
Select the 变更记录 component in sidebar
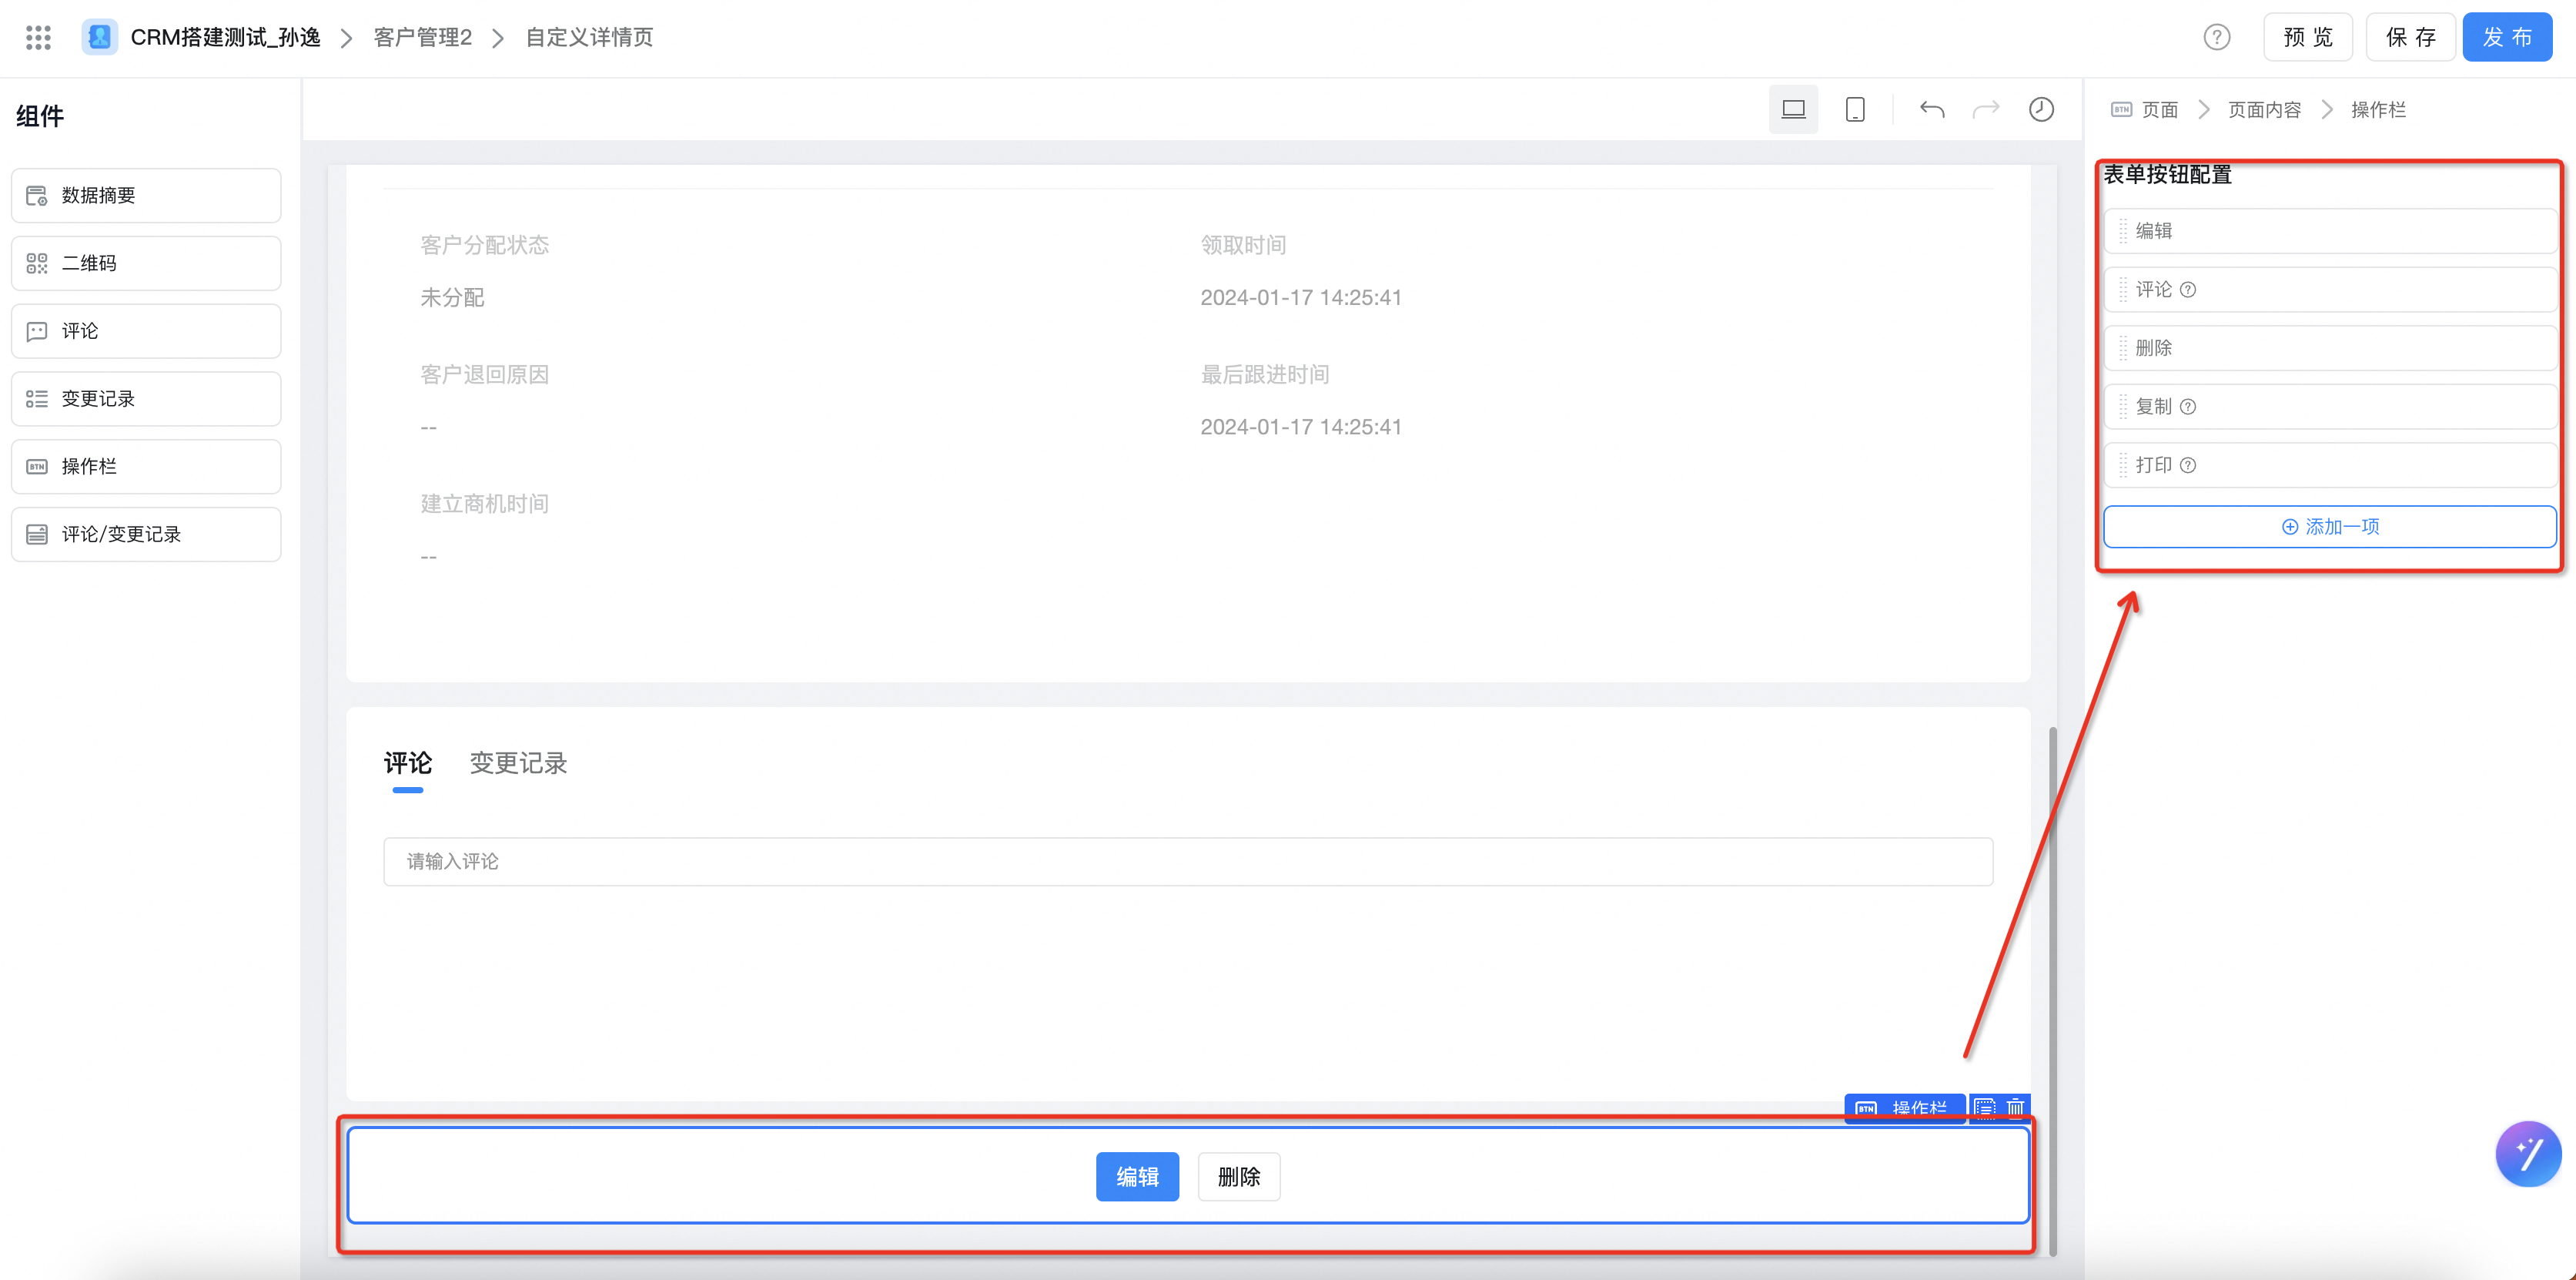pyautogui.click(x=146, y=399)
